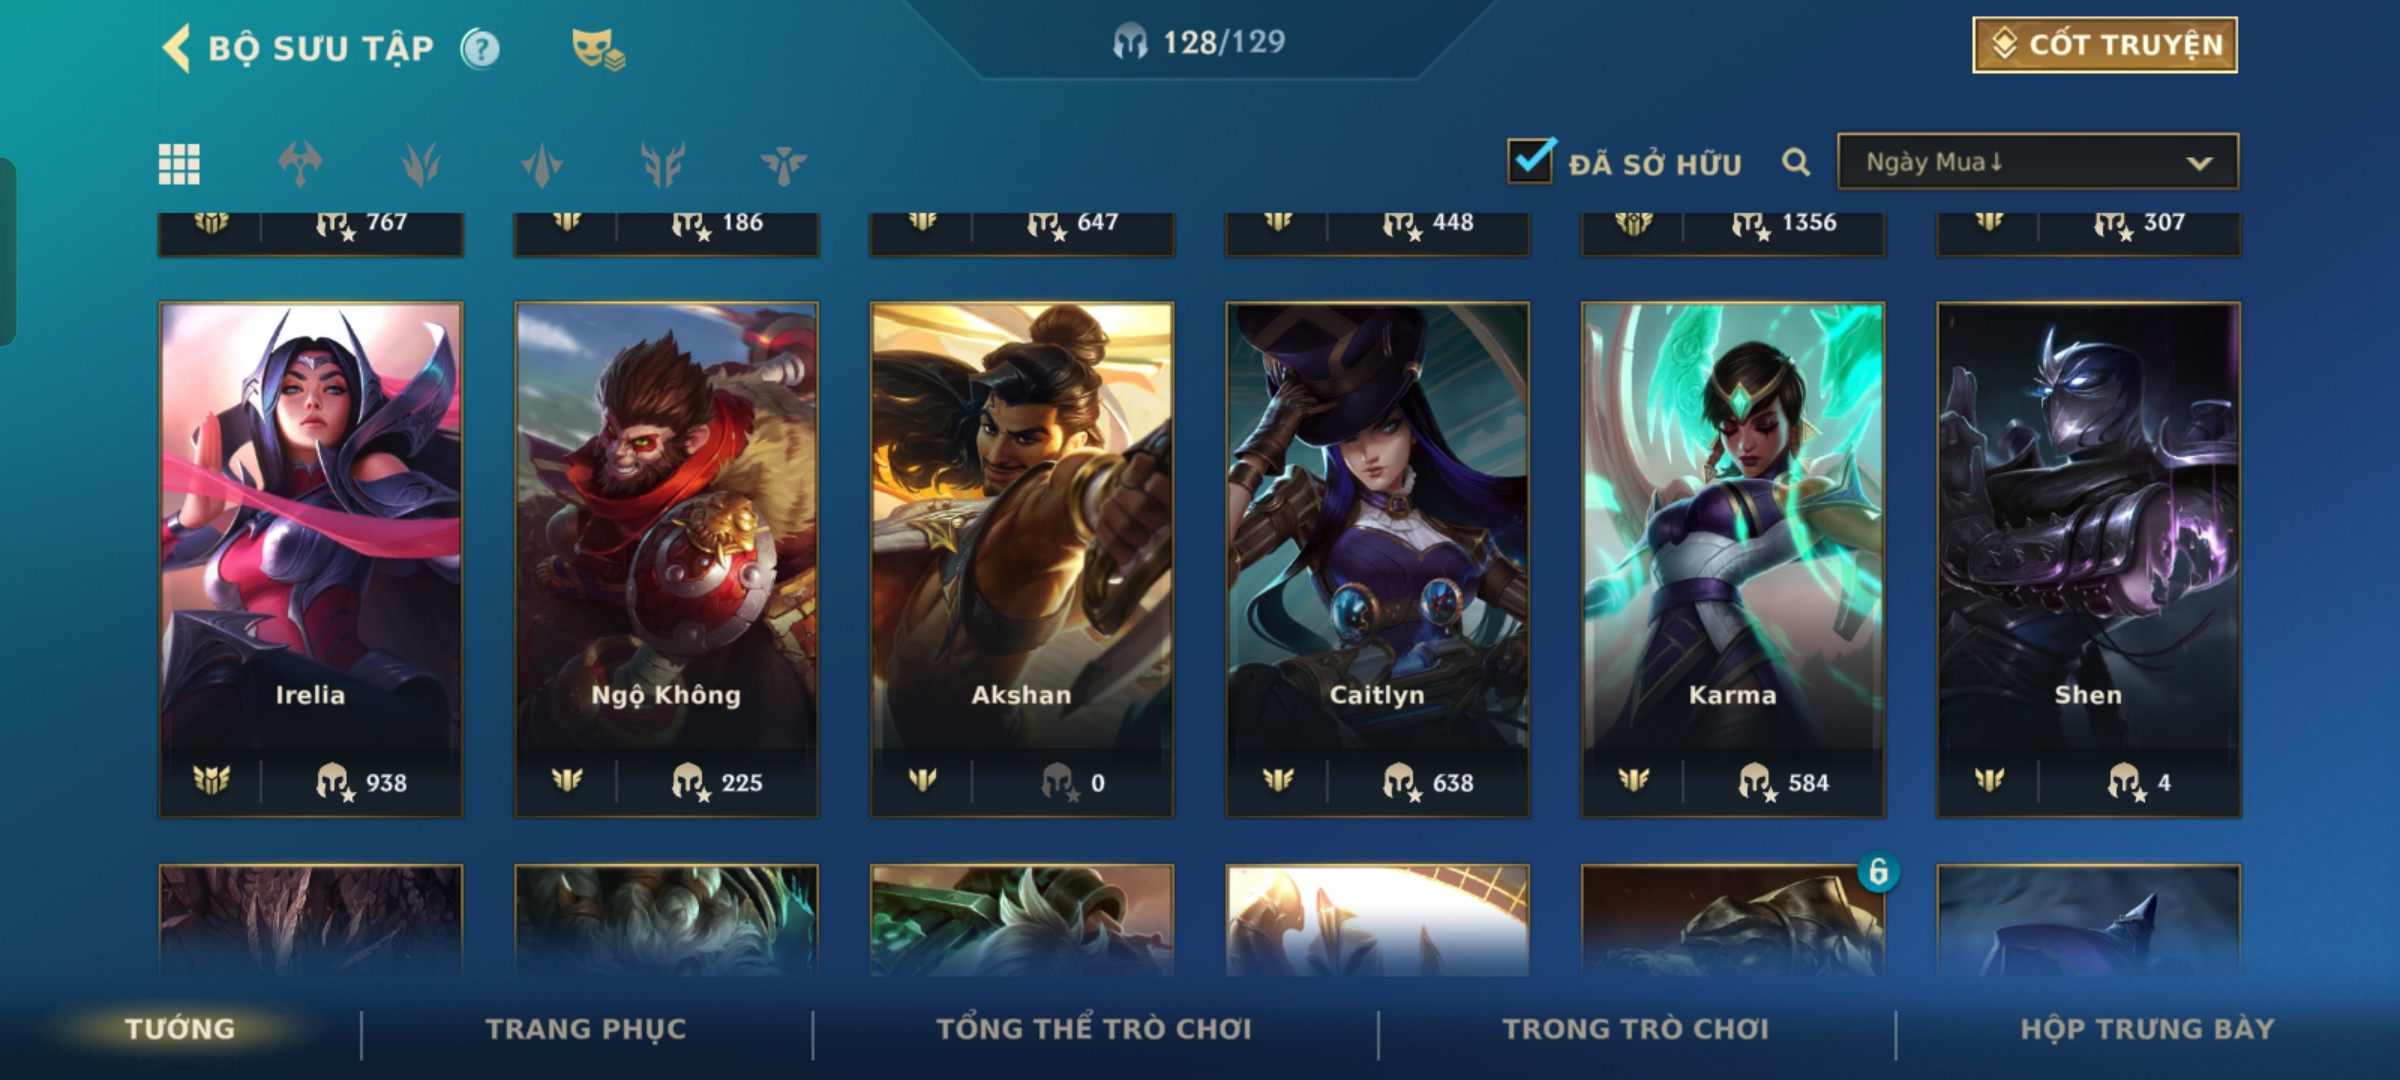The height and width of the screenshot is (1080, 2400).
Task: Switch to the Trang Phục tab
Action: pyautogui.click(x=586, y=1029)
